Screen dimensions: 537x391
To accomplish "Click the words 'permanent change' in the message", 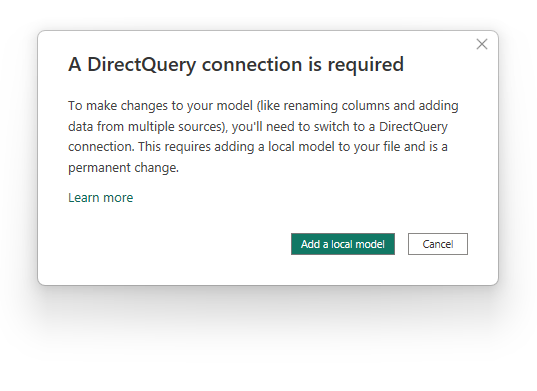I will 123,168.
